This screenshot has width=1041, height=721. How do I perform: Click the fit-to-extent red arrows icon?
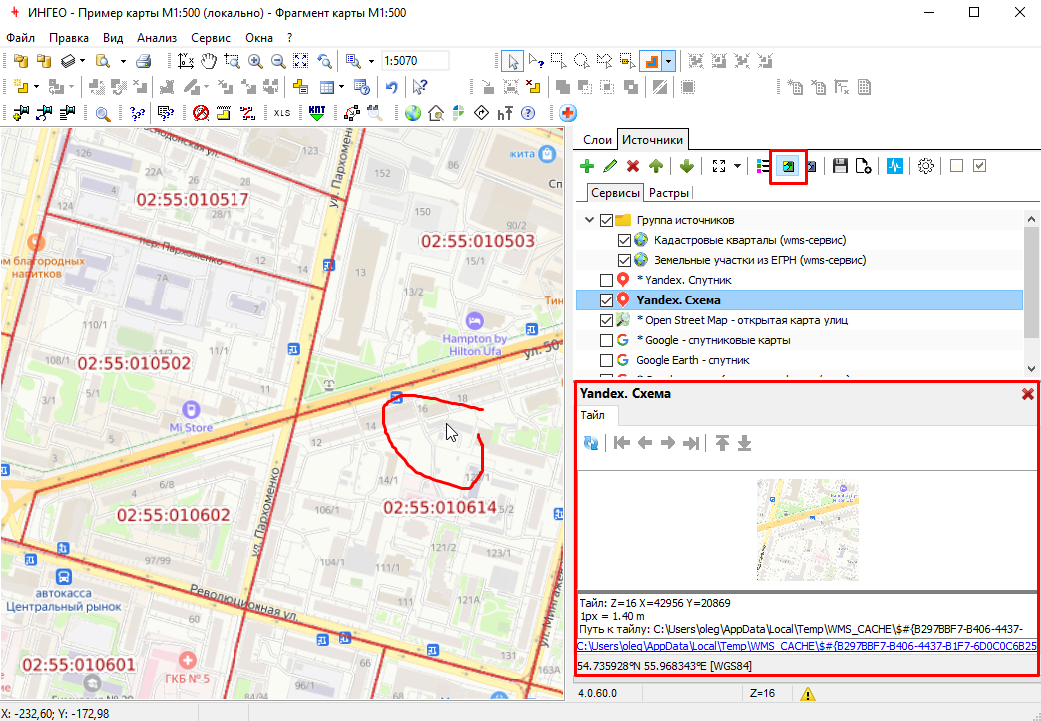301,61
